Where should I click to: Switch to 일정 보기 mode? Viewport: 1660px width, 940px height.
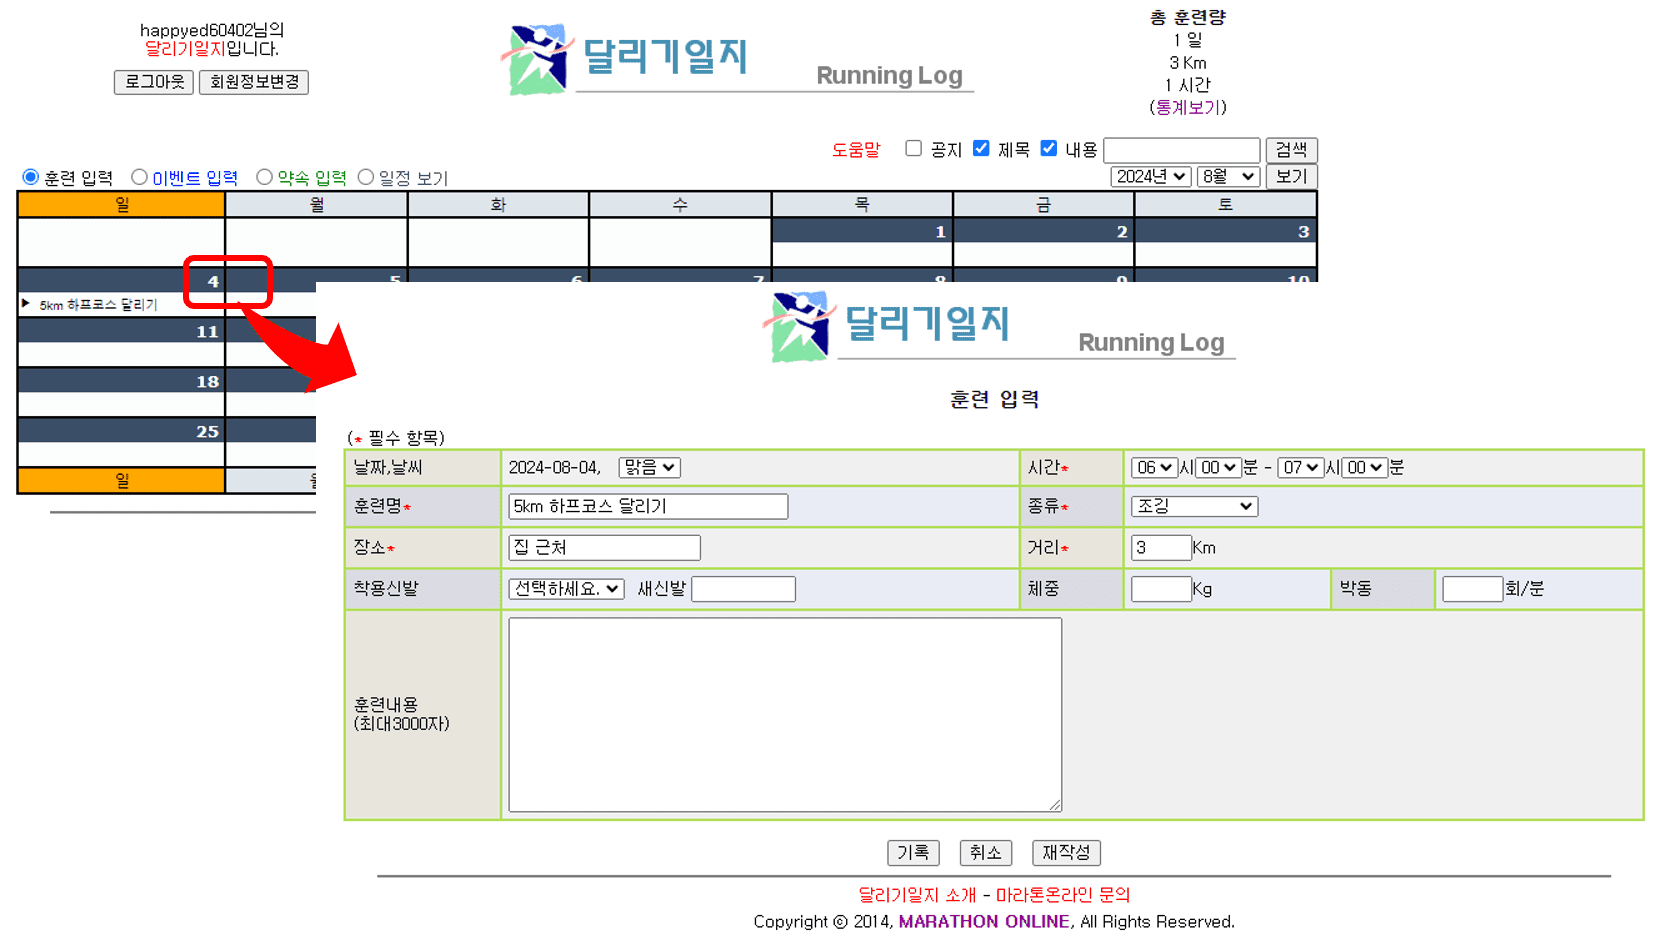tap(365, 177)
